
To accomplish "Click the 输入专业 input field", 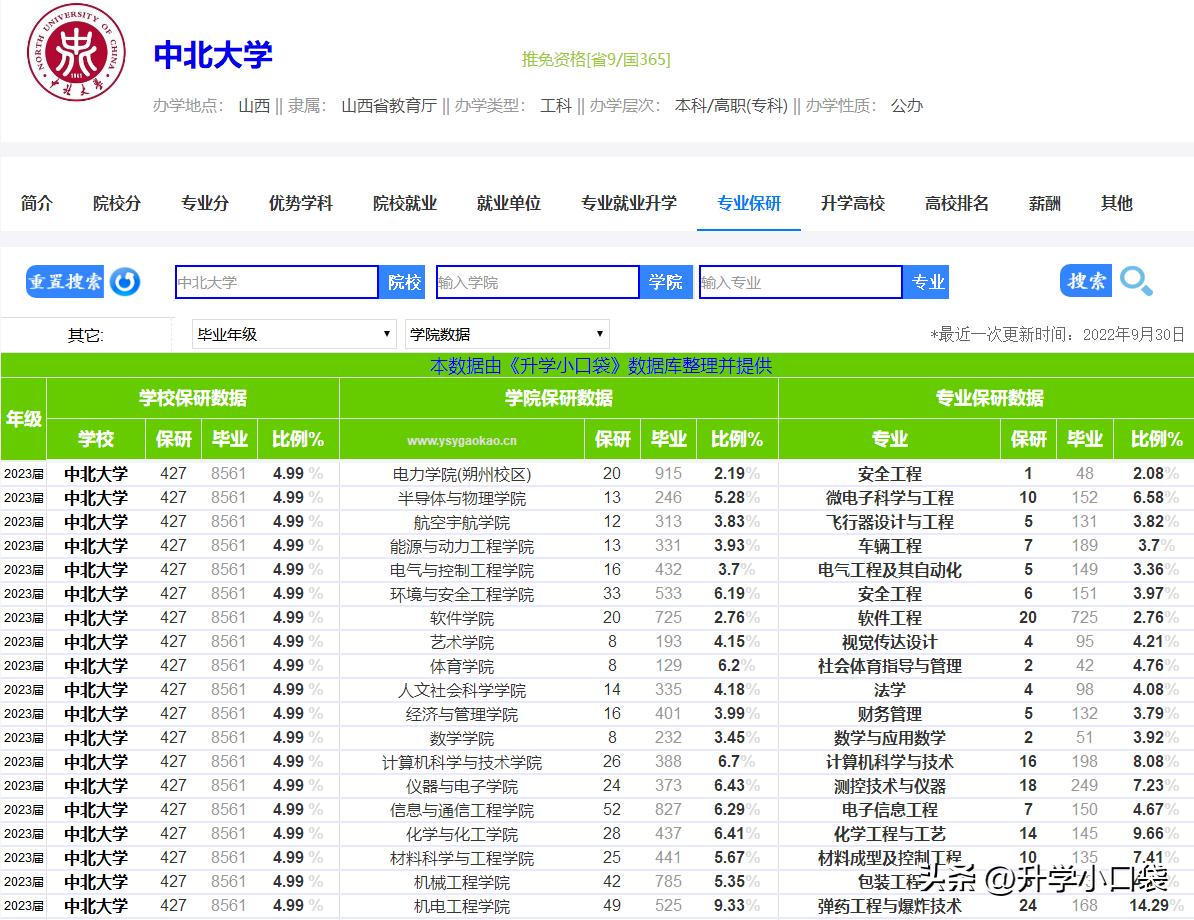I will coord(800,282).
